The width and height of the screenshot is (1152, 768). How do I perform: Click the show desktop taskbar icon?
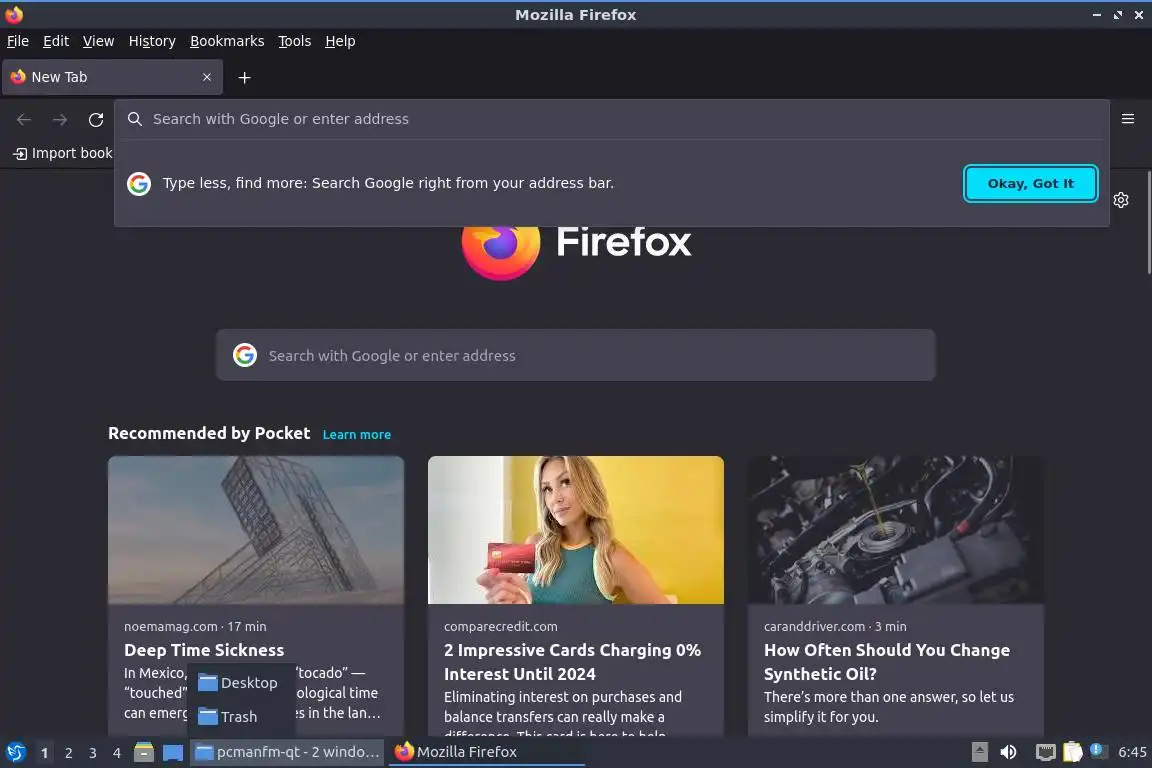tap(173, 752)
